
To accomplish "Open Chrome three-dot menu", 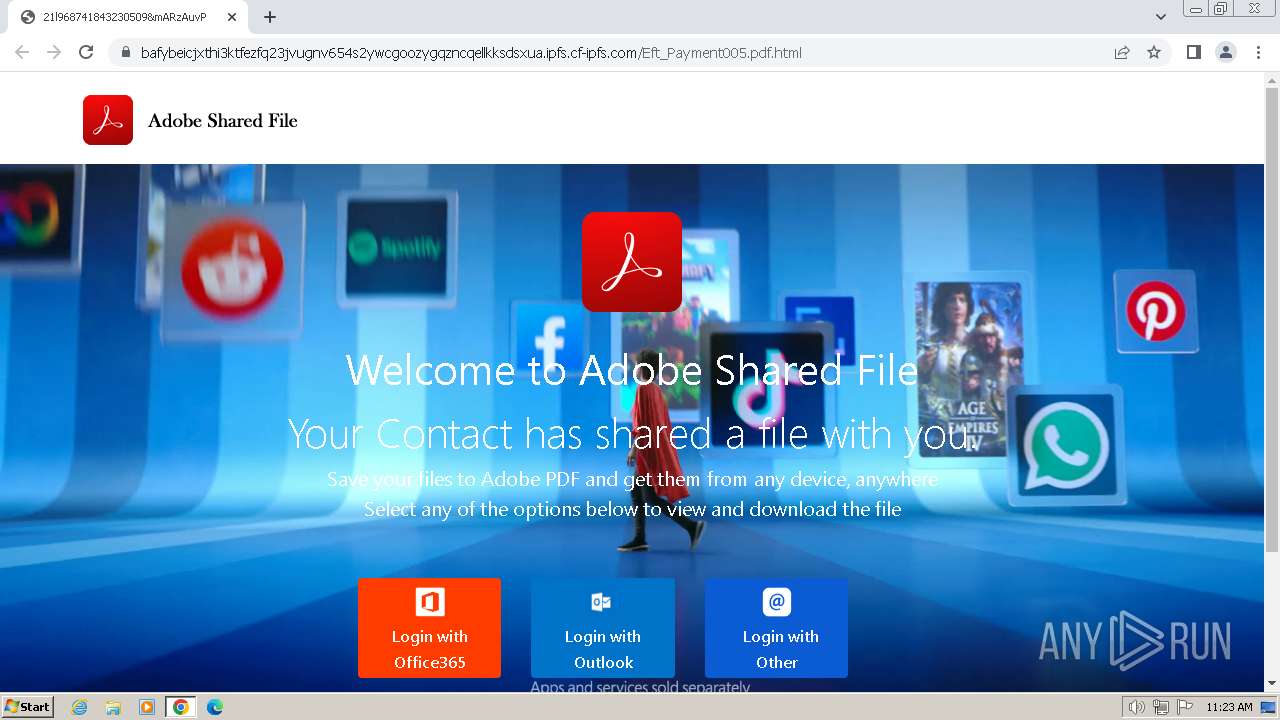I will point(1258,52).
